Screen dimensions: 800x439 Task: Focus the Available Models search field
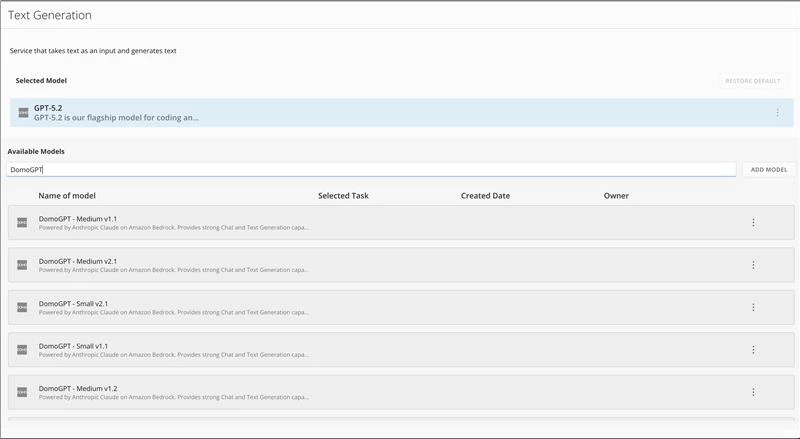click(x=371, y=169)
